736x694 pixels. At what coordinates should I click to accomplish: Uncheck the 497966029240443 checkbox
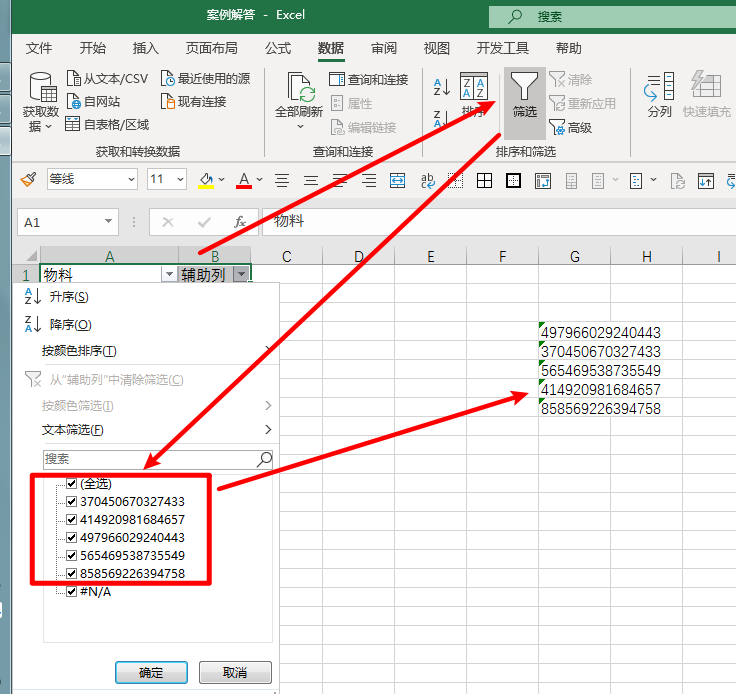[x=71, y=537]
